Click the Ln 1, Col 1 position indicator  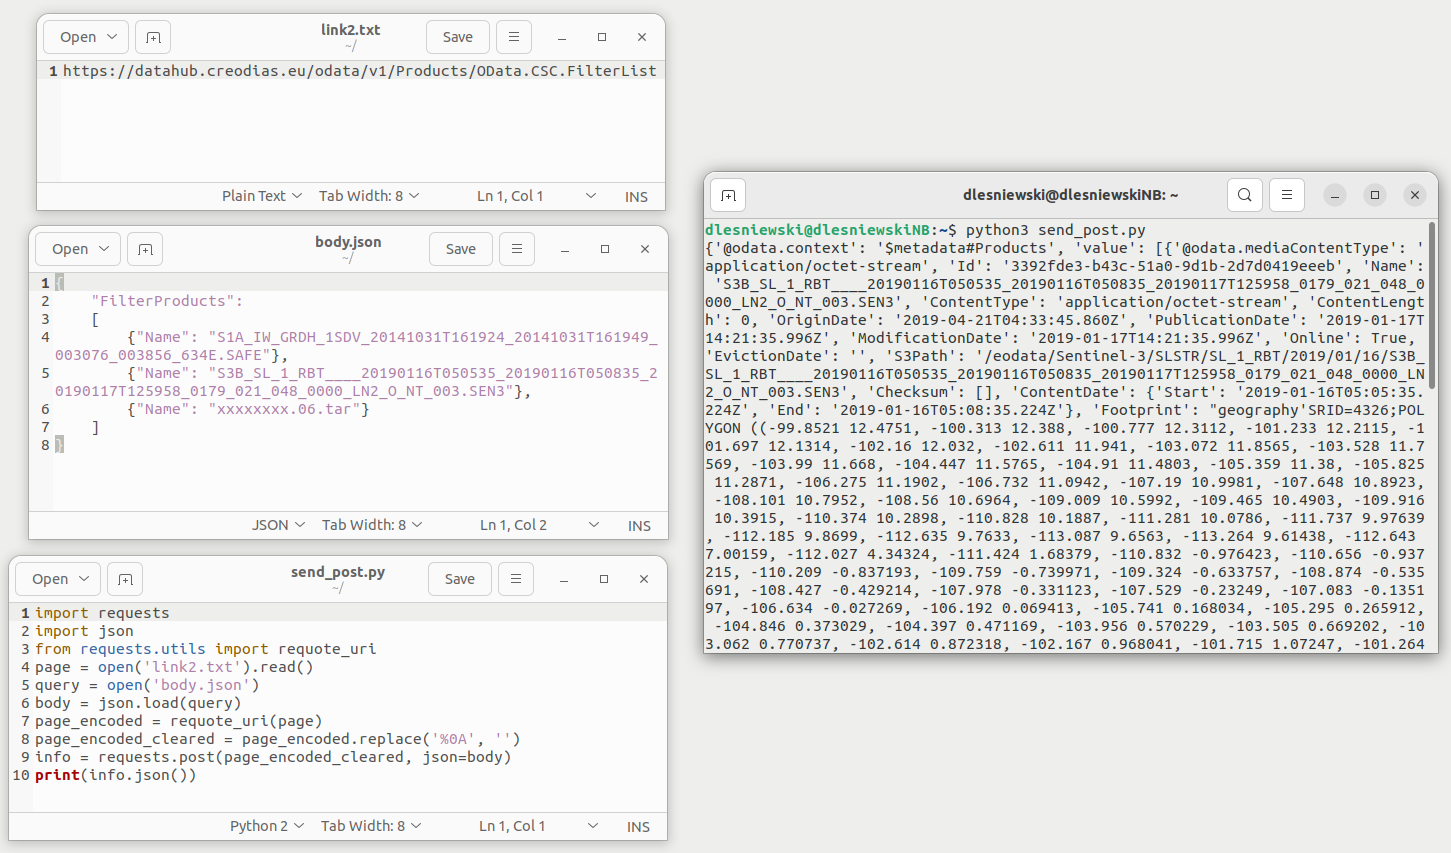click(510, 196)
